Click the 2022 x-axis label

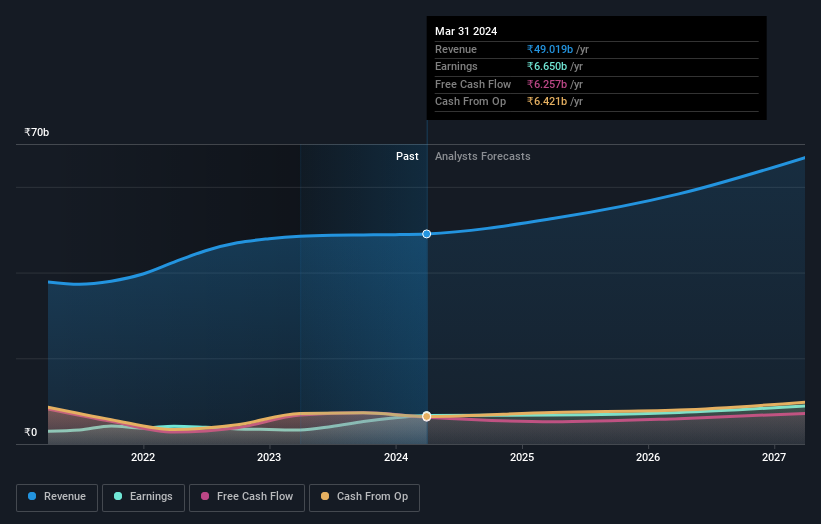(143, 457)
